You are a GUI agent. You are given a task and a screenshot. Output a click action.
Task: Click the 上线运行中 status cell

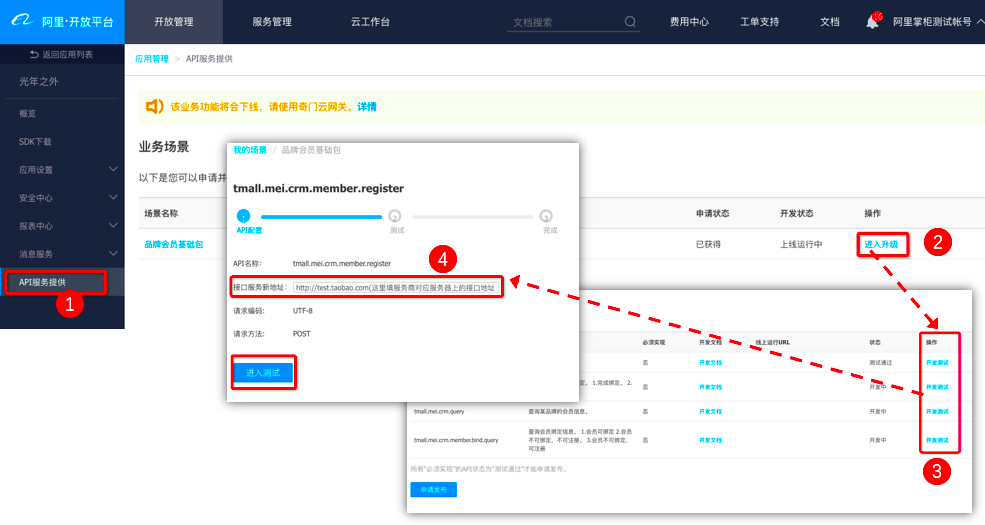click(x=801, y=244)
